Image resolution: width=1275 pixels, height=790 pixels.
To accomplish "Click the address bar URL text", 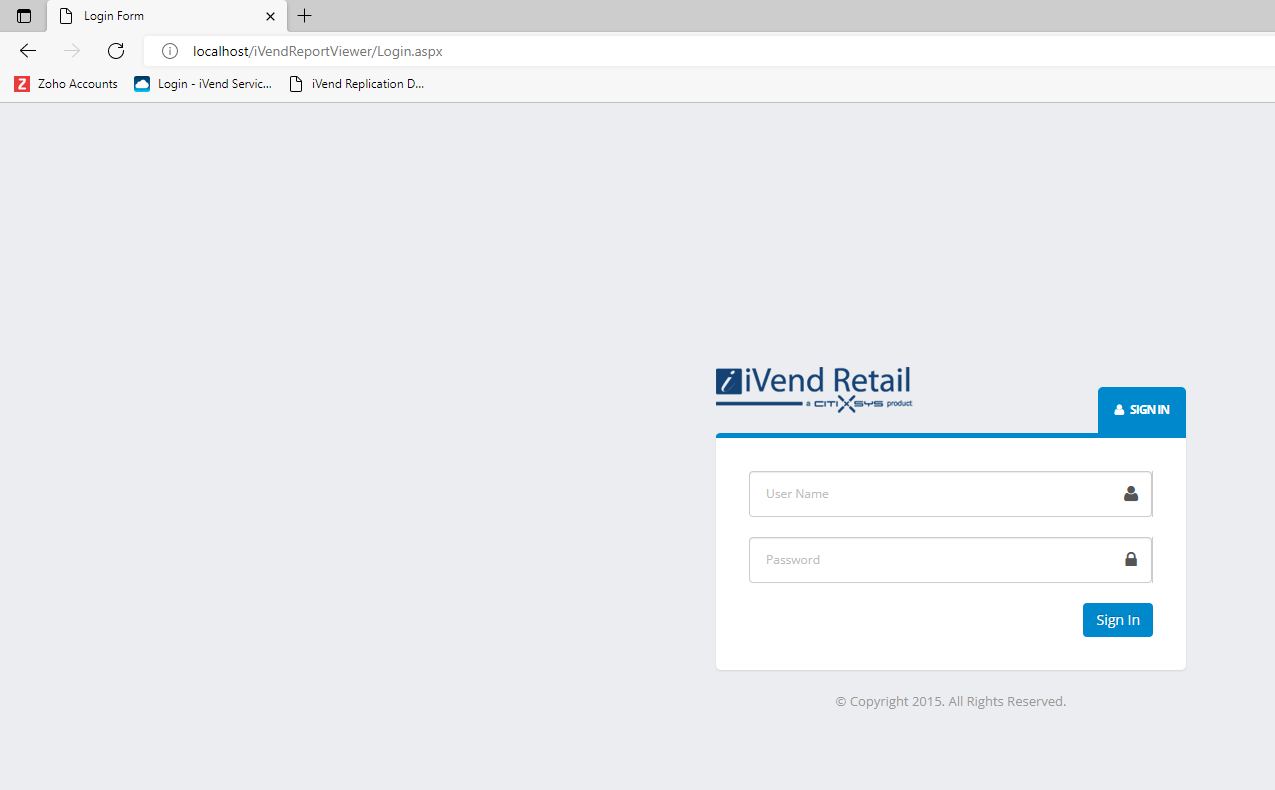I will [318, 51].
